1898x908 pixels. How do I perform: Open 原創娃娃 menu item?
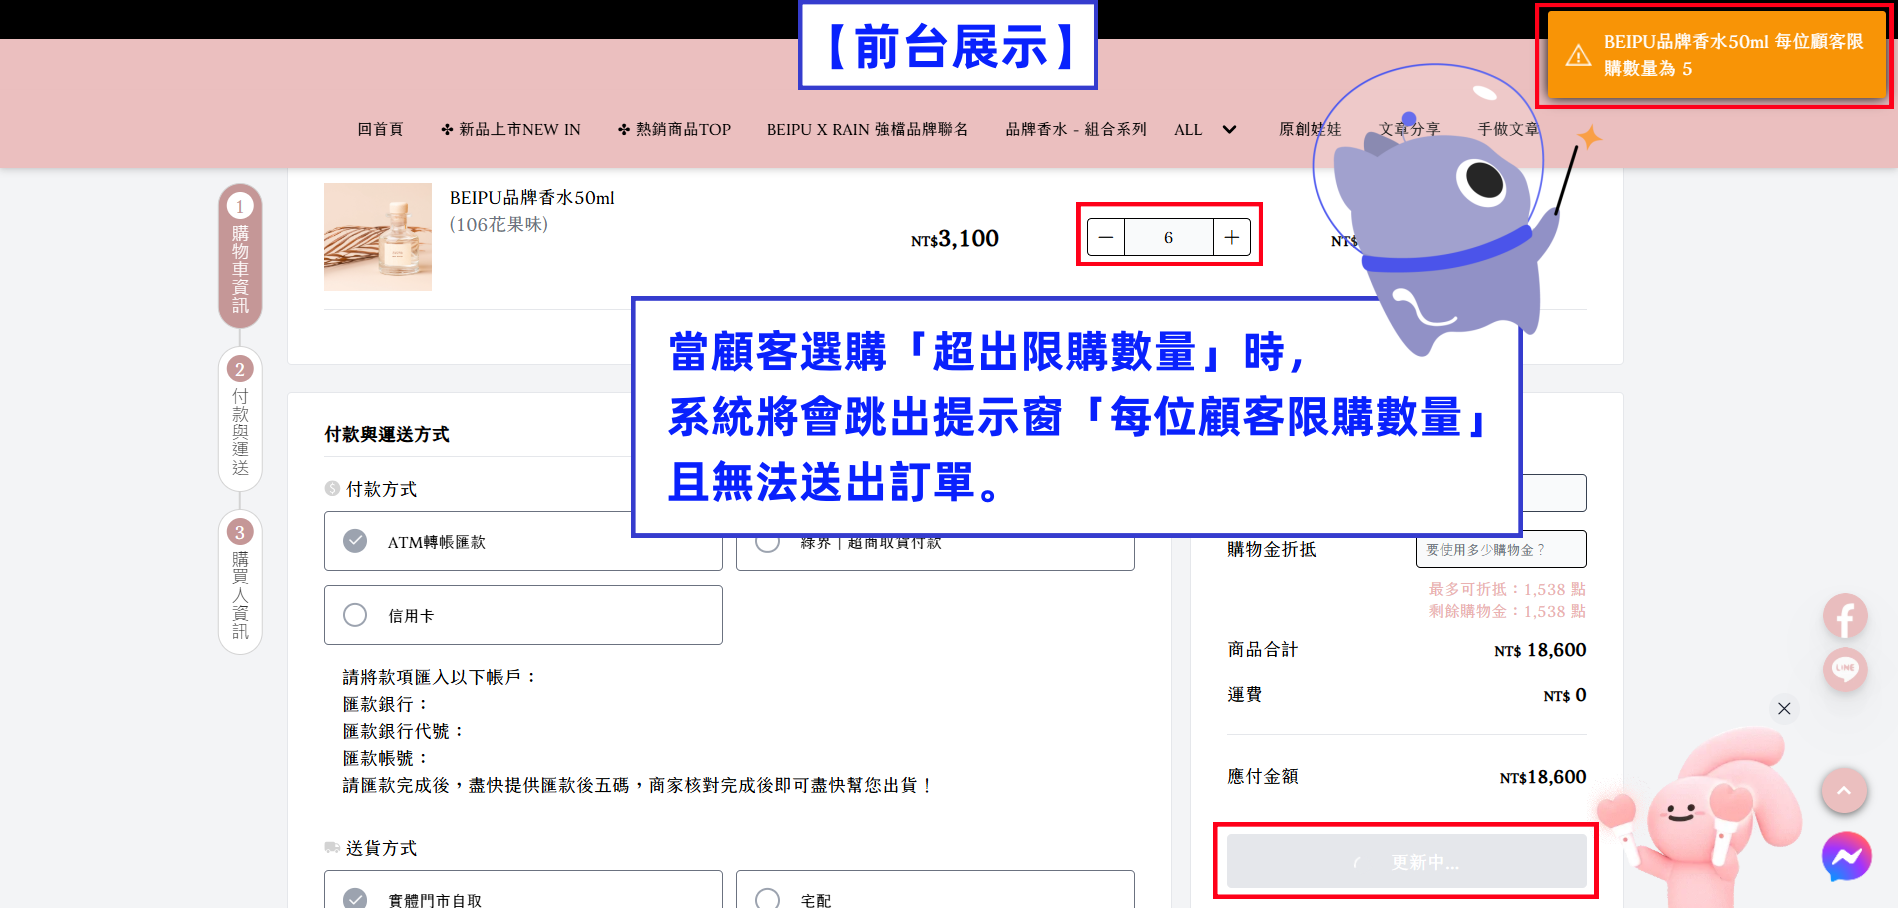(x=1310, y=130)
